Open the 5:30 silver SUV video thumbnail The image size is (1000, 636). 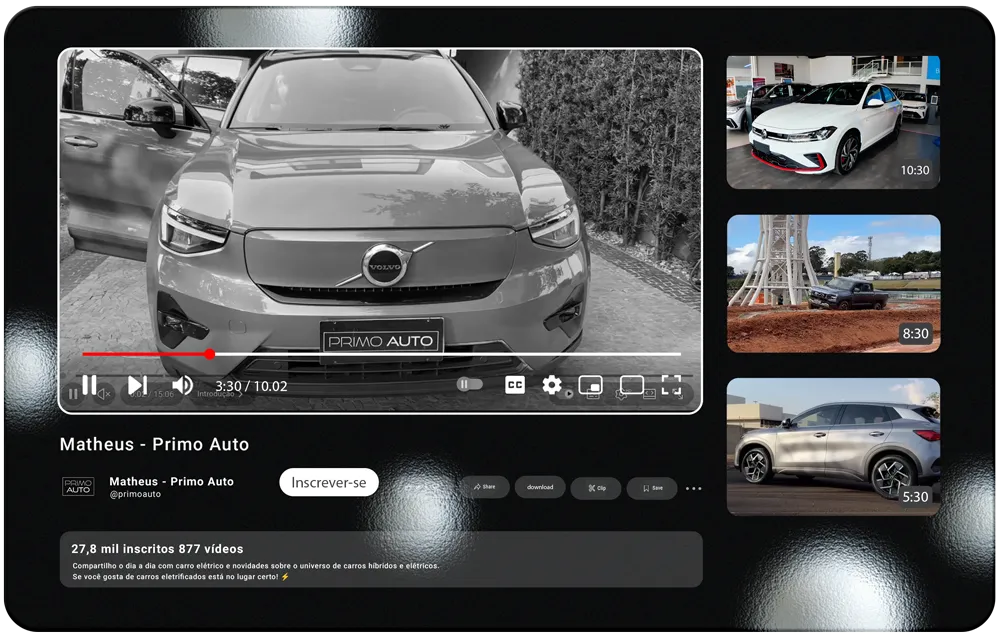[834, 447]
